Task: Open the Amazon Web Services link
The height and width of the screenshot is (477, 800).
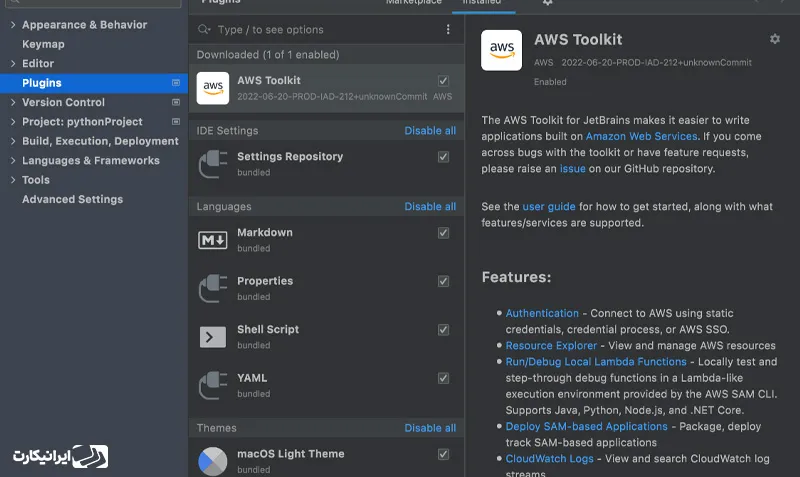Action: [x=641, y=136]
